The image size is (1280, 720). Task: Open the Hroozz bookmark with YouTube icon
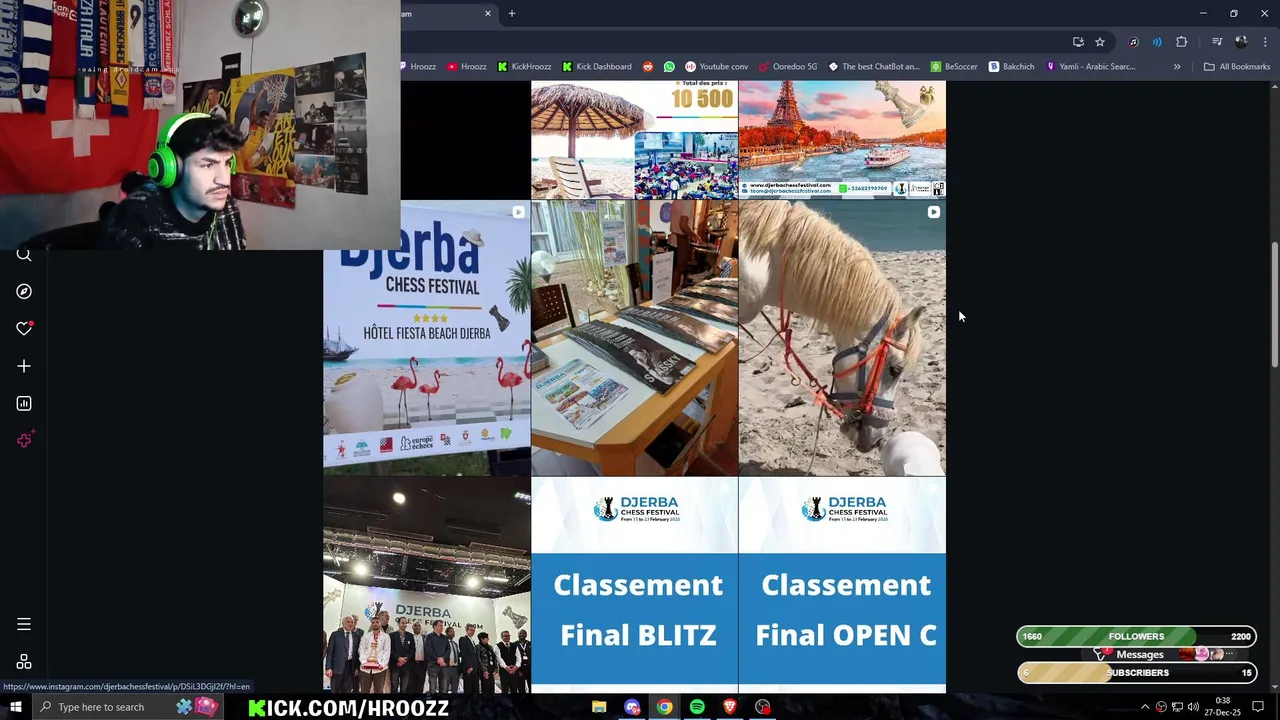(x=467, y=66)
